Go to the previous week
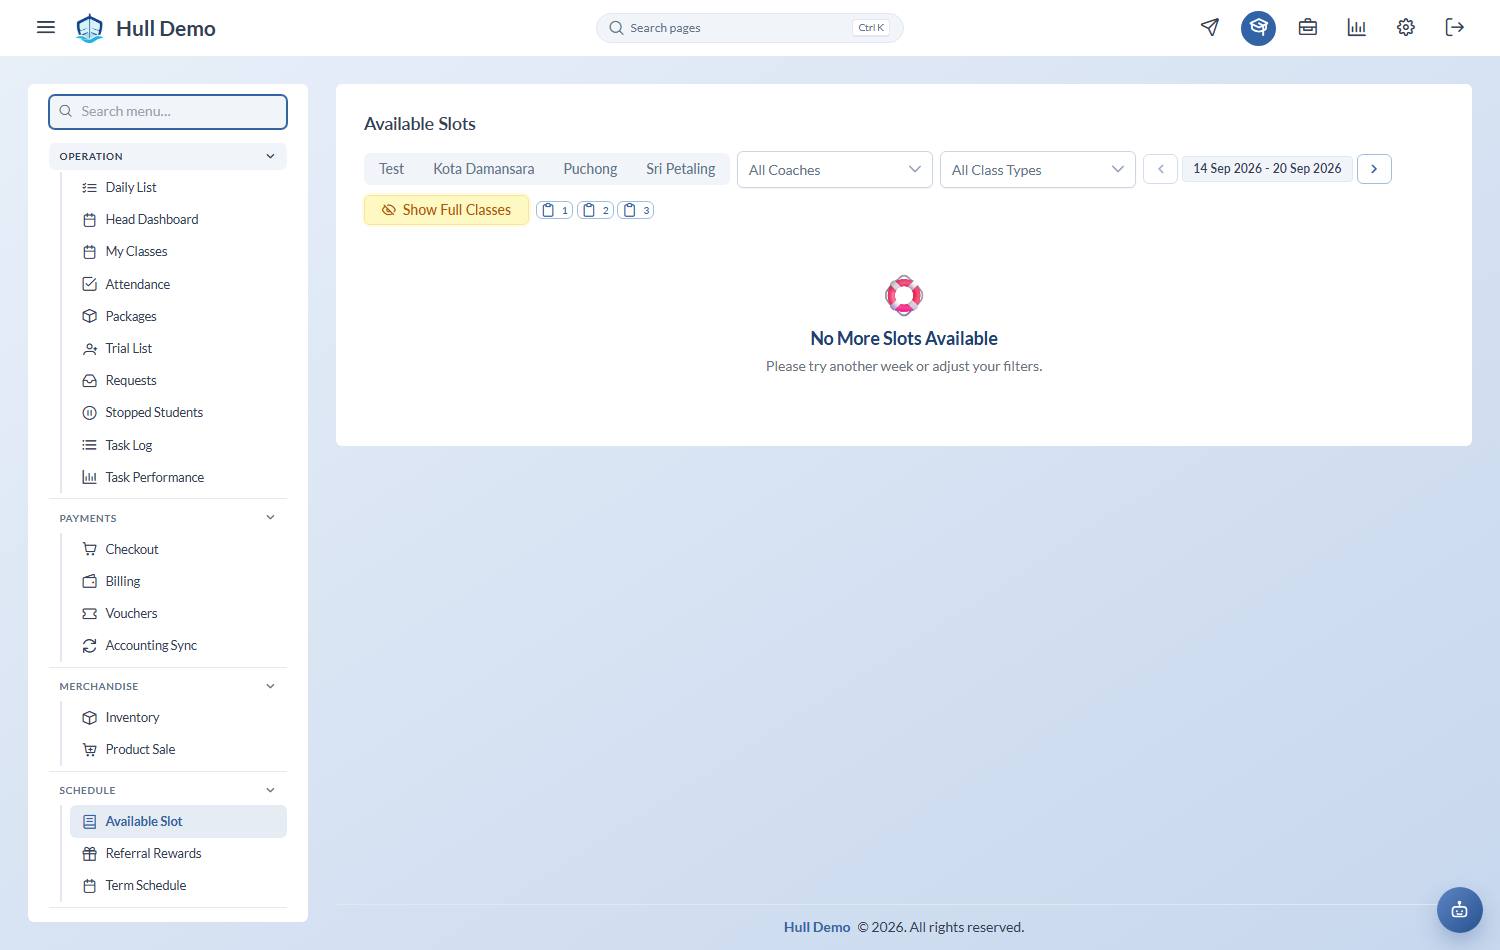Viewport: 1500px width, 950px height. [x=1160, y=169]
